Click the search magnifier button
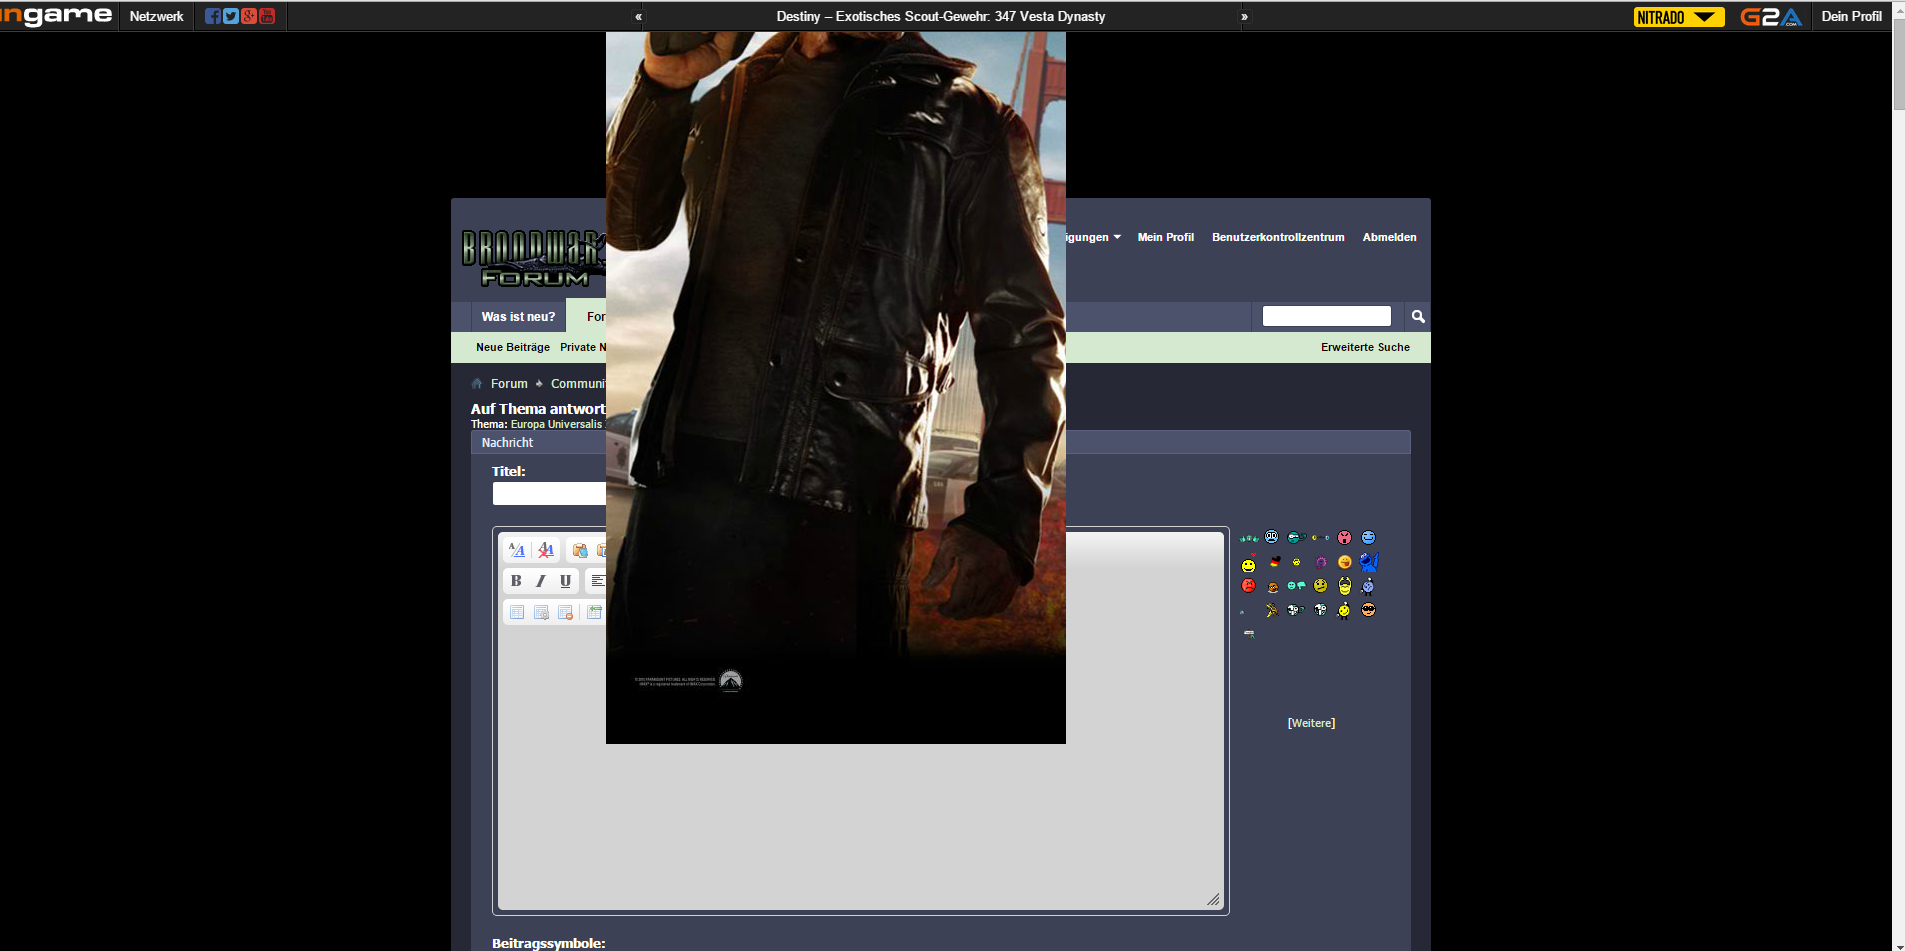Screen dimensions: 1905x951 1418,316
